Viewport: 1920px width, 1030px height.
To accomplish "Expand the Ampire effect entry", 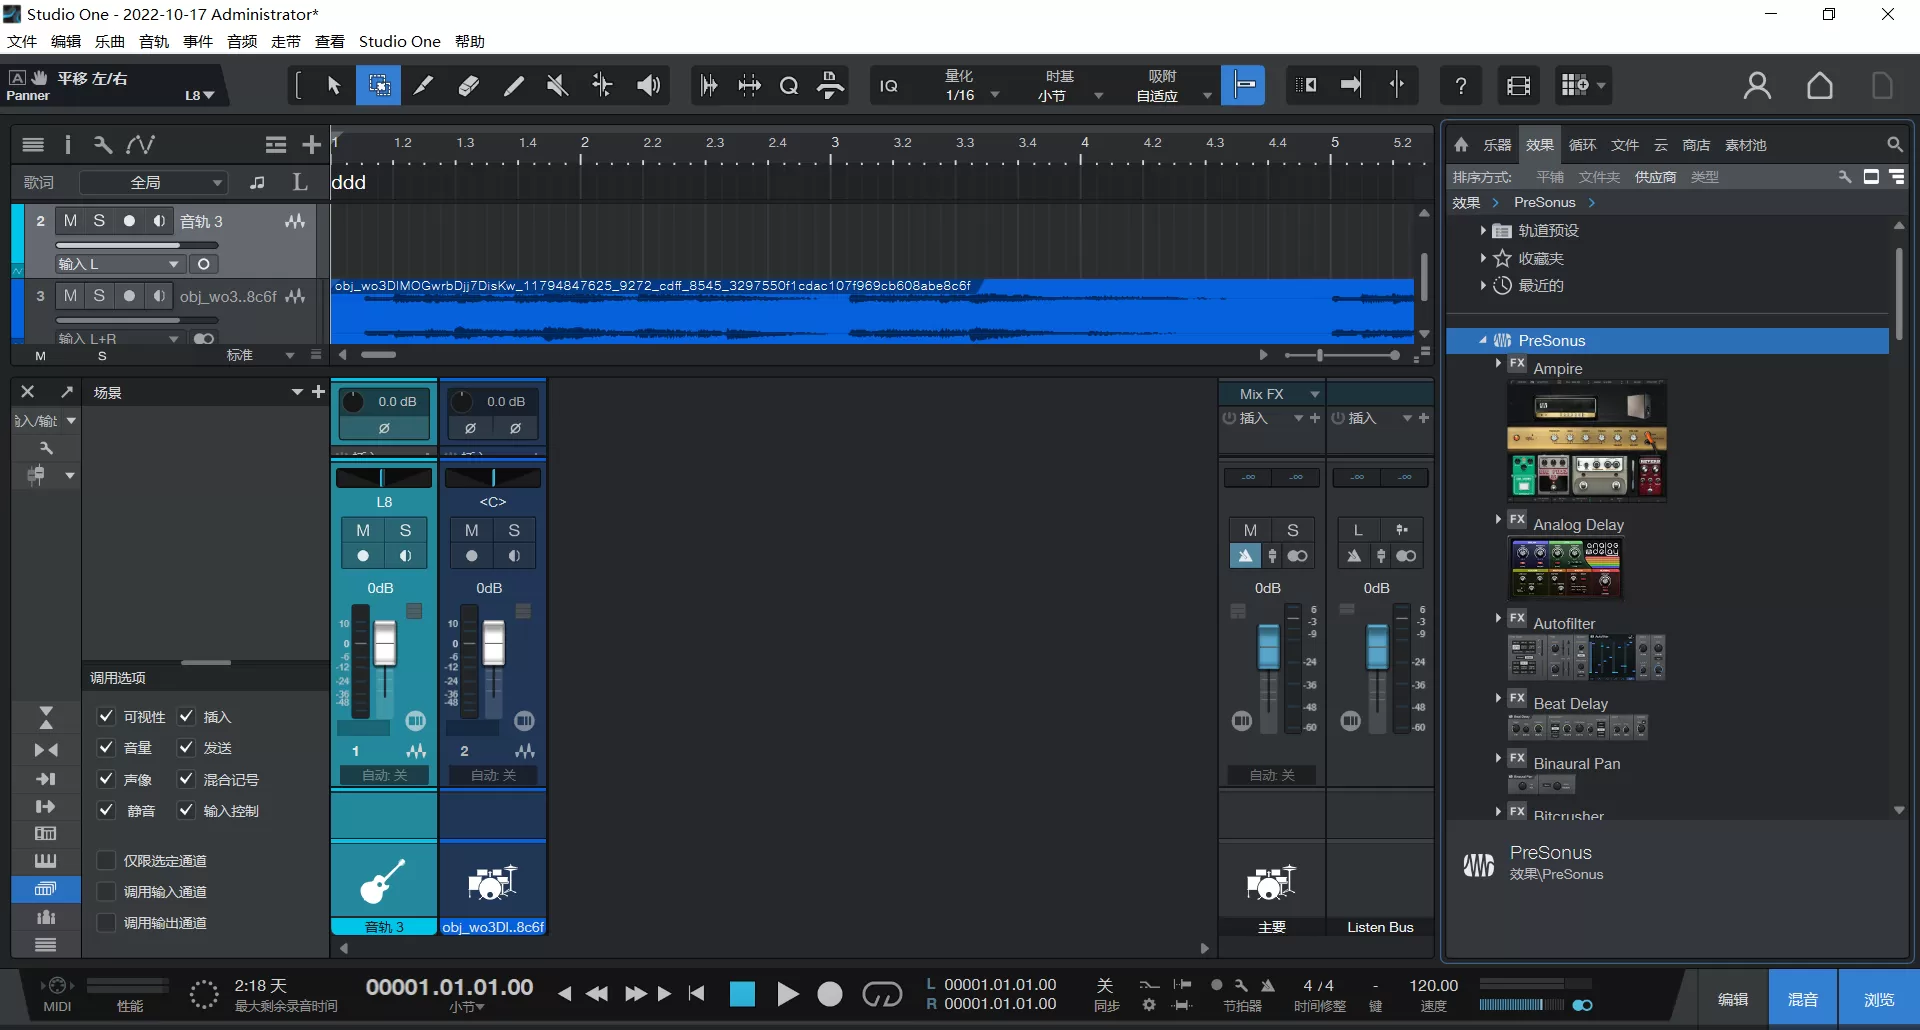I will pos(1499,363).
